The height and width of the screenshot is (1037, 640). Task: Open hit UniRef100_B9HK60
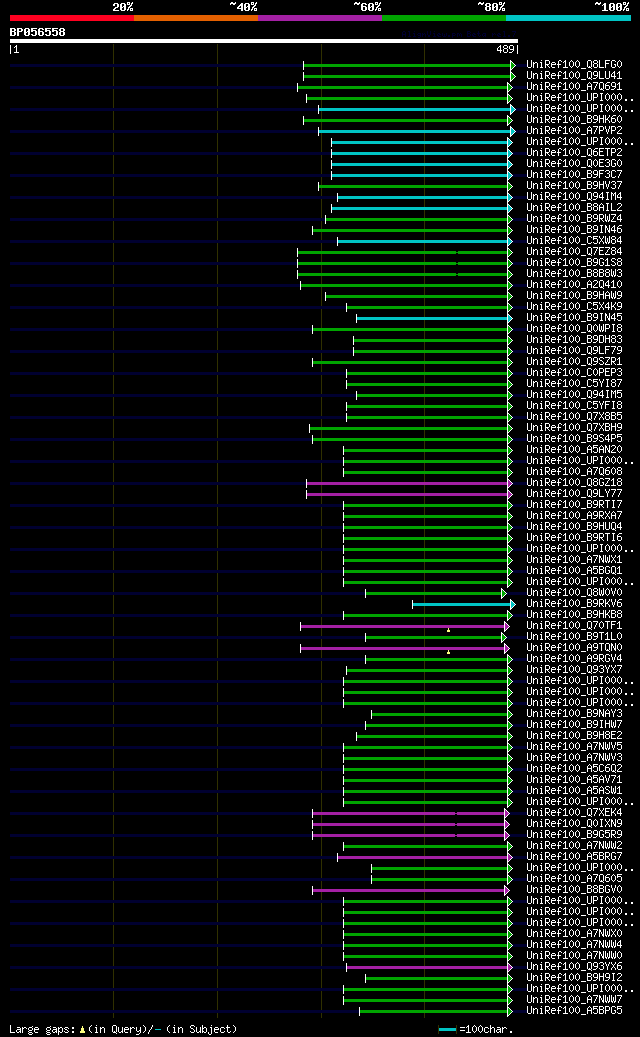click(574, 120)
